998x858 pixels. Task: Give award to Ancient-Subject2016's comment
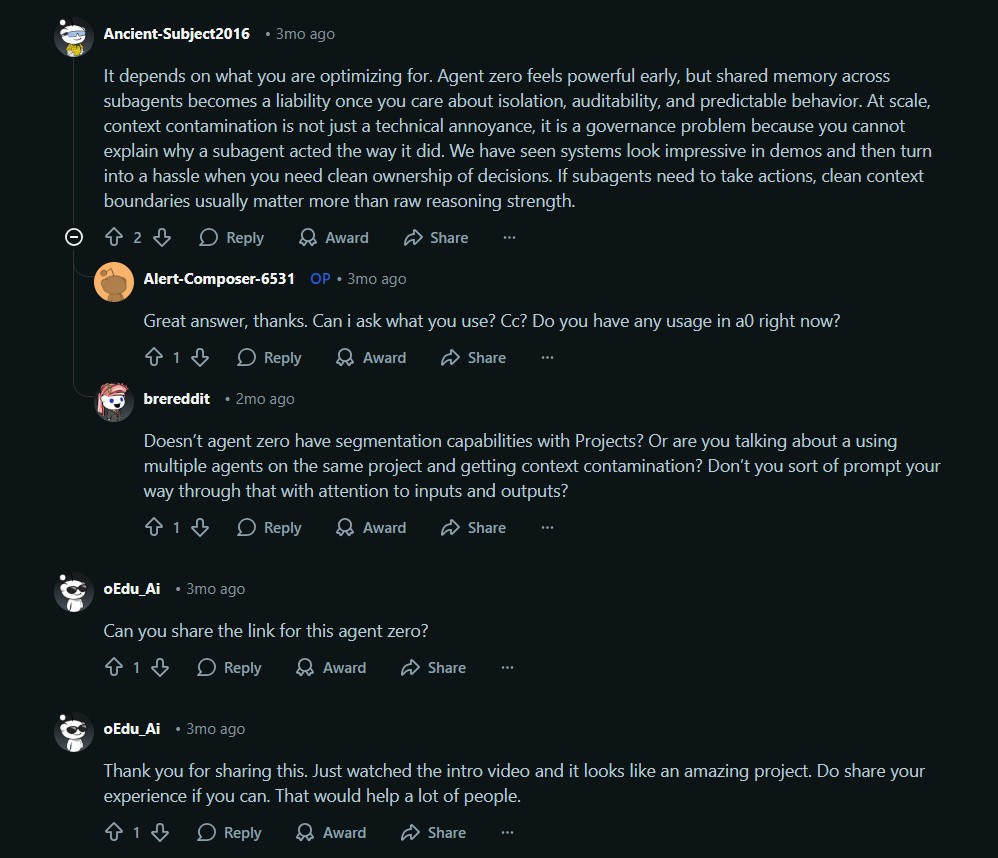[x=333, y=238]
